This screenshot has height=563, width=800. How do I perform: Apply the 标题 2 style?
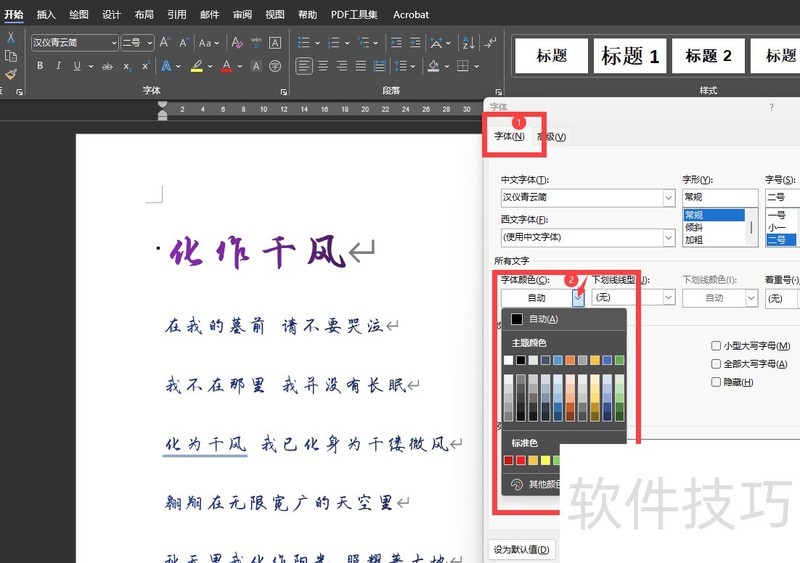708,56
